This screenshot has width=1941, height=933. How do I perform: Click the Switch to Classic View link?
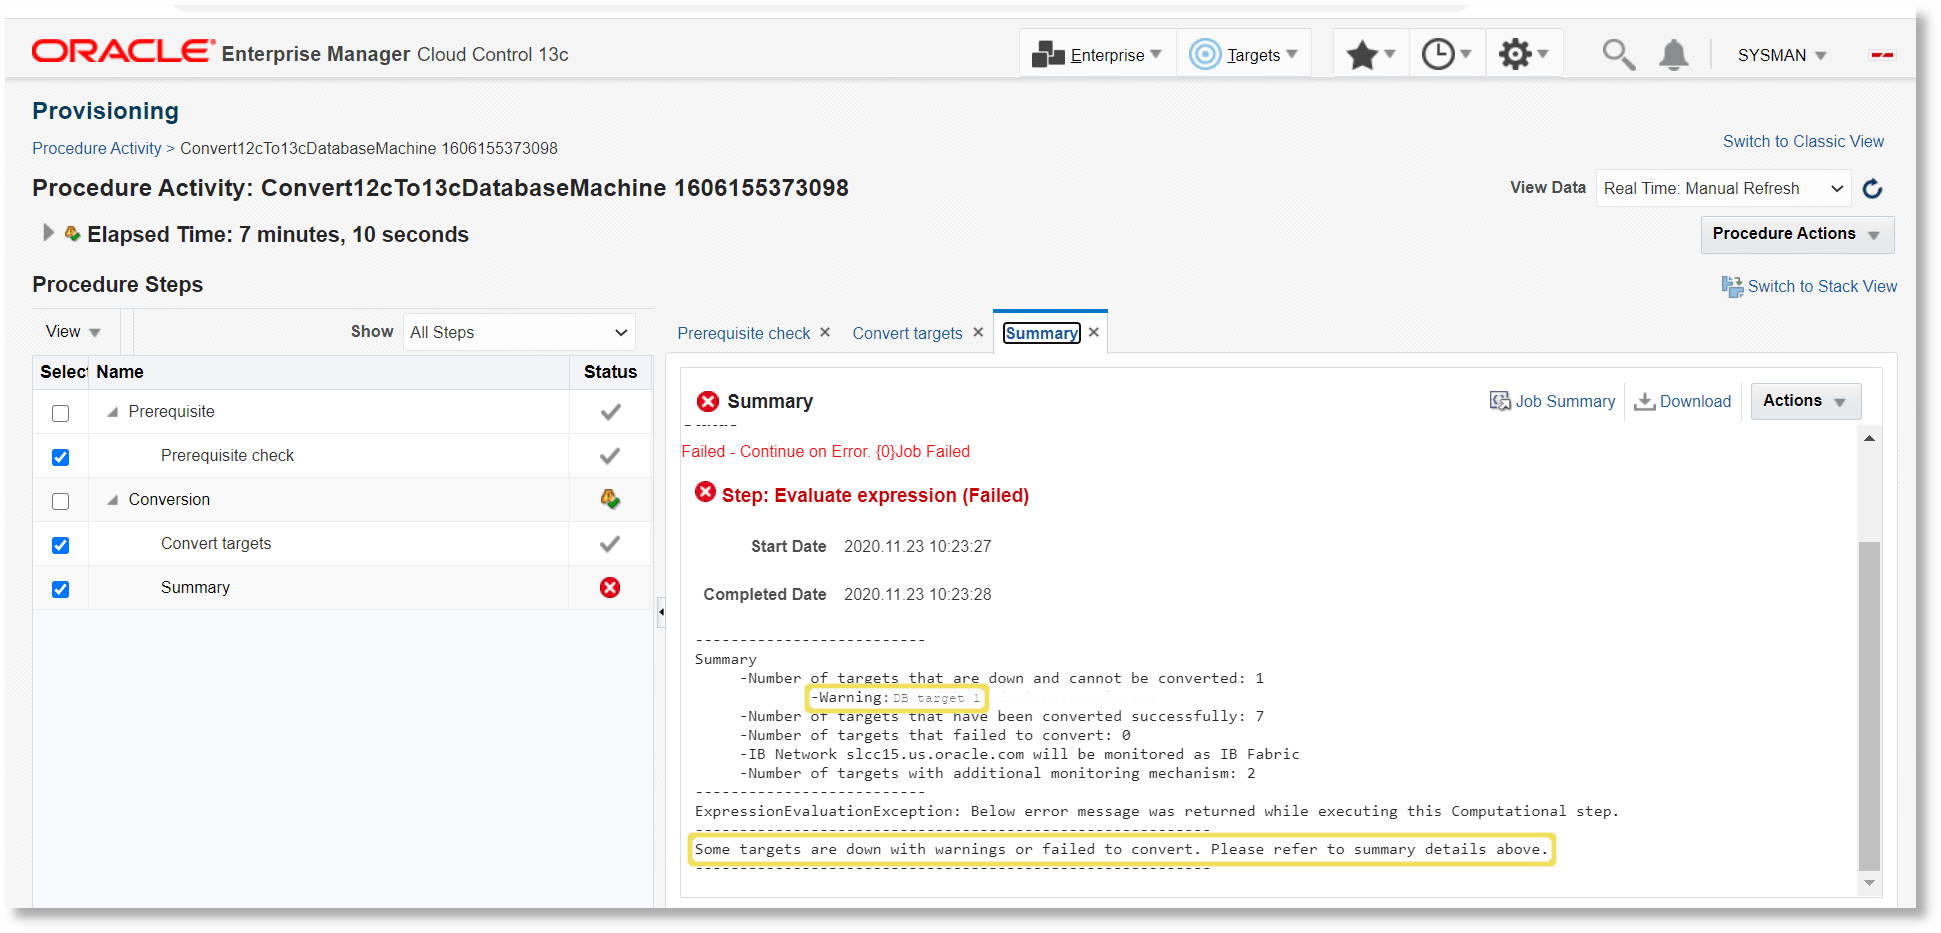coord(1803,141)
